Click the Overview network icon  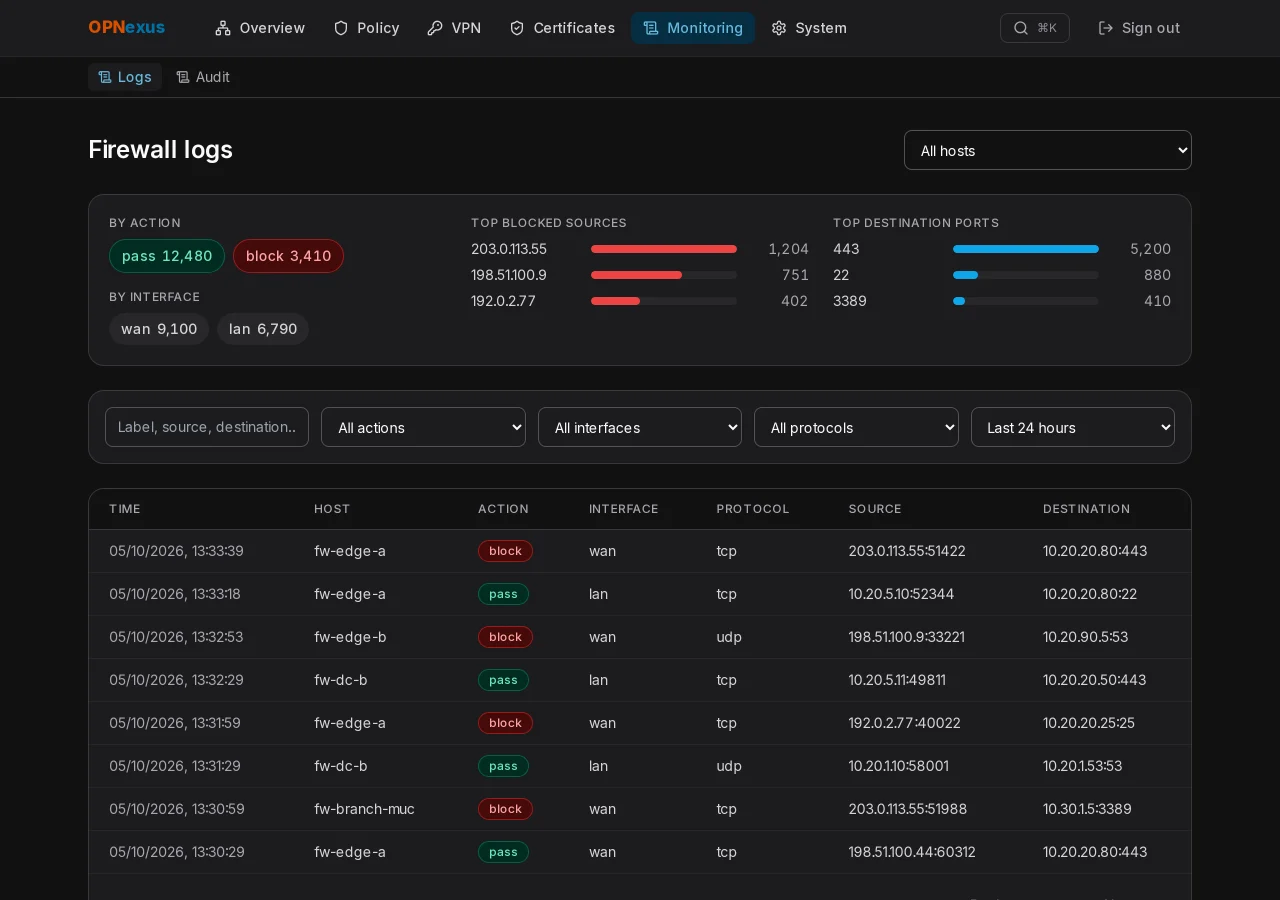click(223, 28)
